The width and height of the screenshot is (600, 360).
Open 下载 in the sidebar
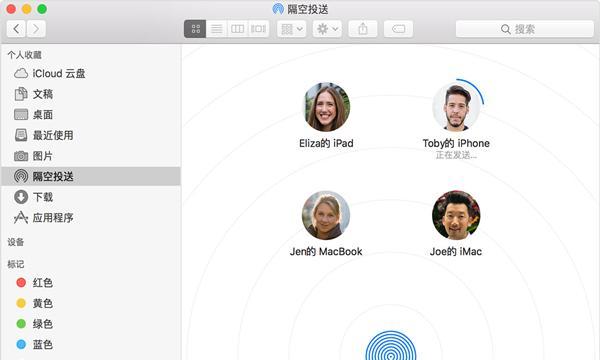pyautogui.click(x=91, y=197)
